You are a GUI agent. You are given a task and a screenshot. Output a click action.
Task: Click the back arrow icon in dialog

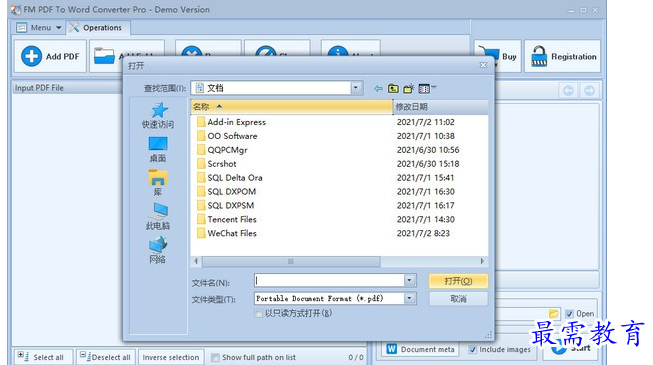[378, 88]
